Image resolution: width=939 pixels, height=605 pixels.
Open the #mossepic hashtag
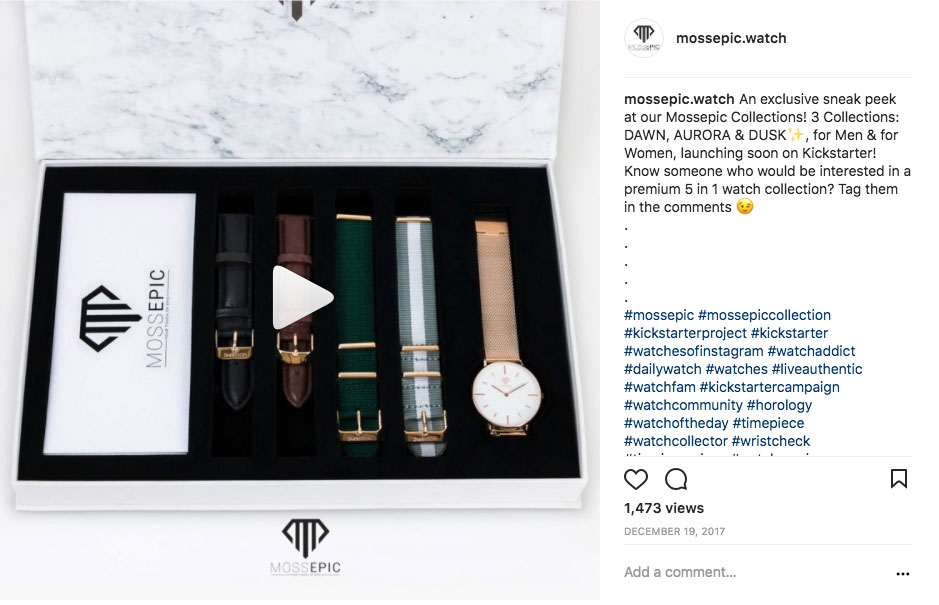(659, 315)
